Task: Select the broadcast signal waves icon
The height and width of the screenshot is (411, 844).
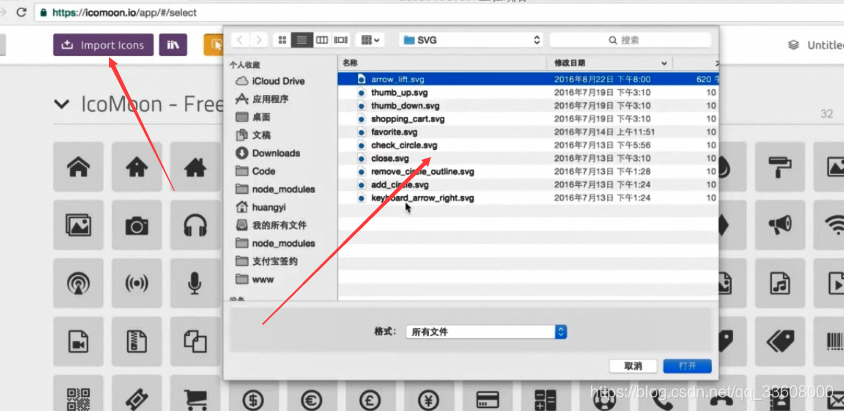Action: click(137, 284)
